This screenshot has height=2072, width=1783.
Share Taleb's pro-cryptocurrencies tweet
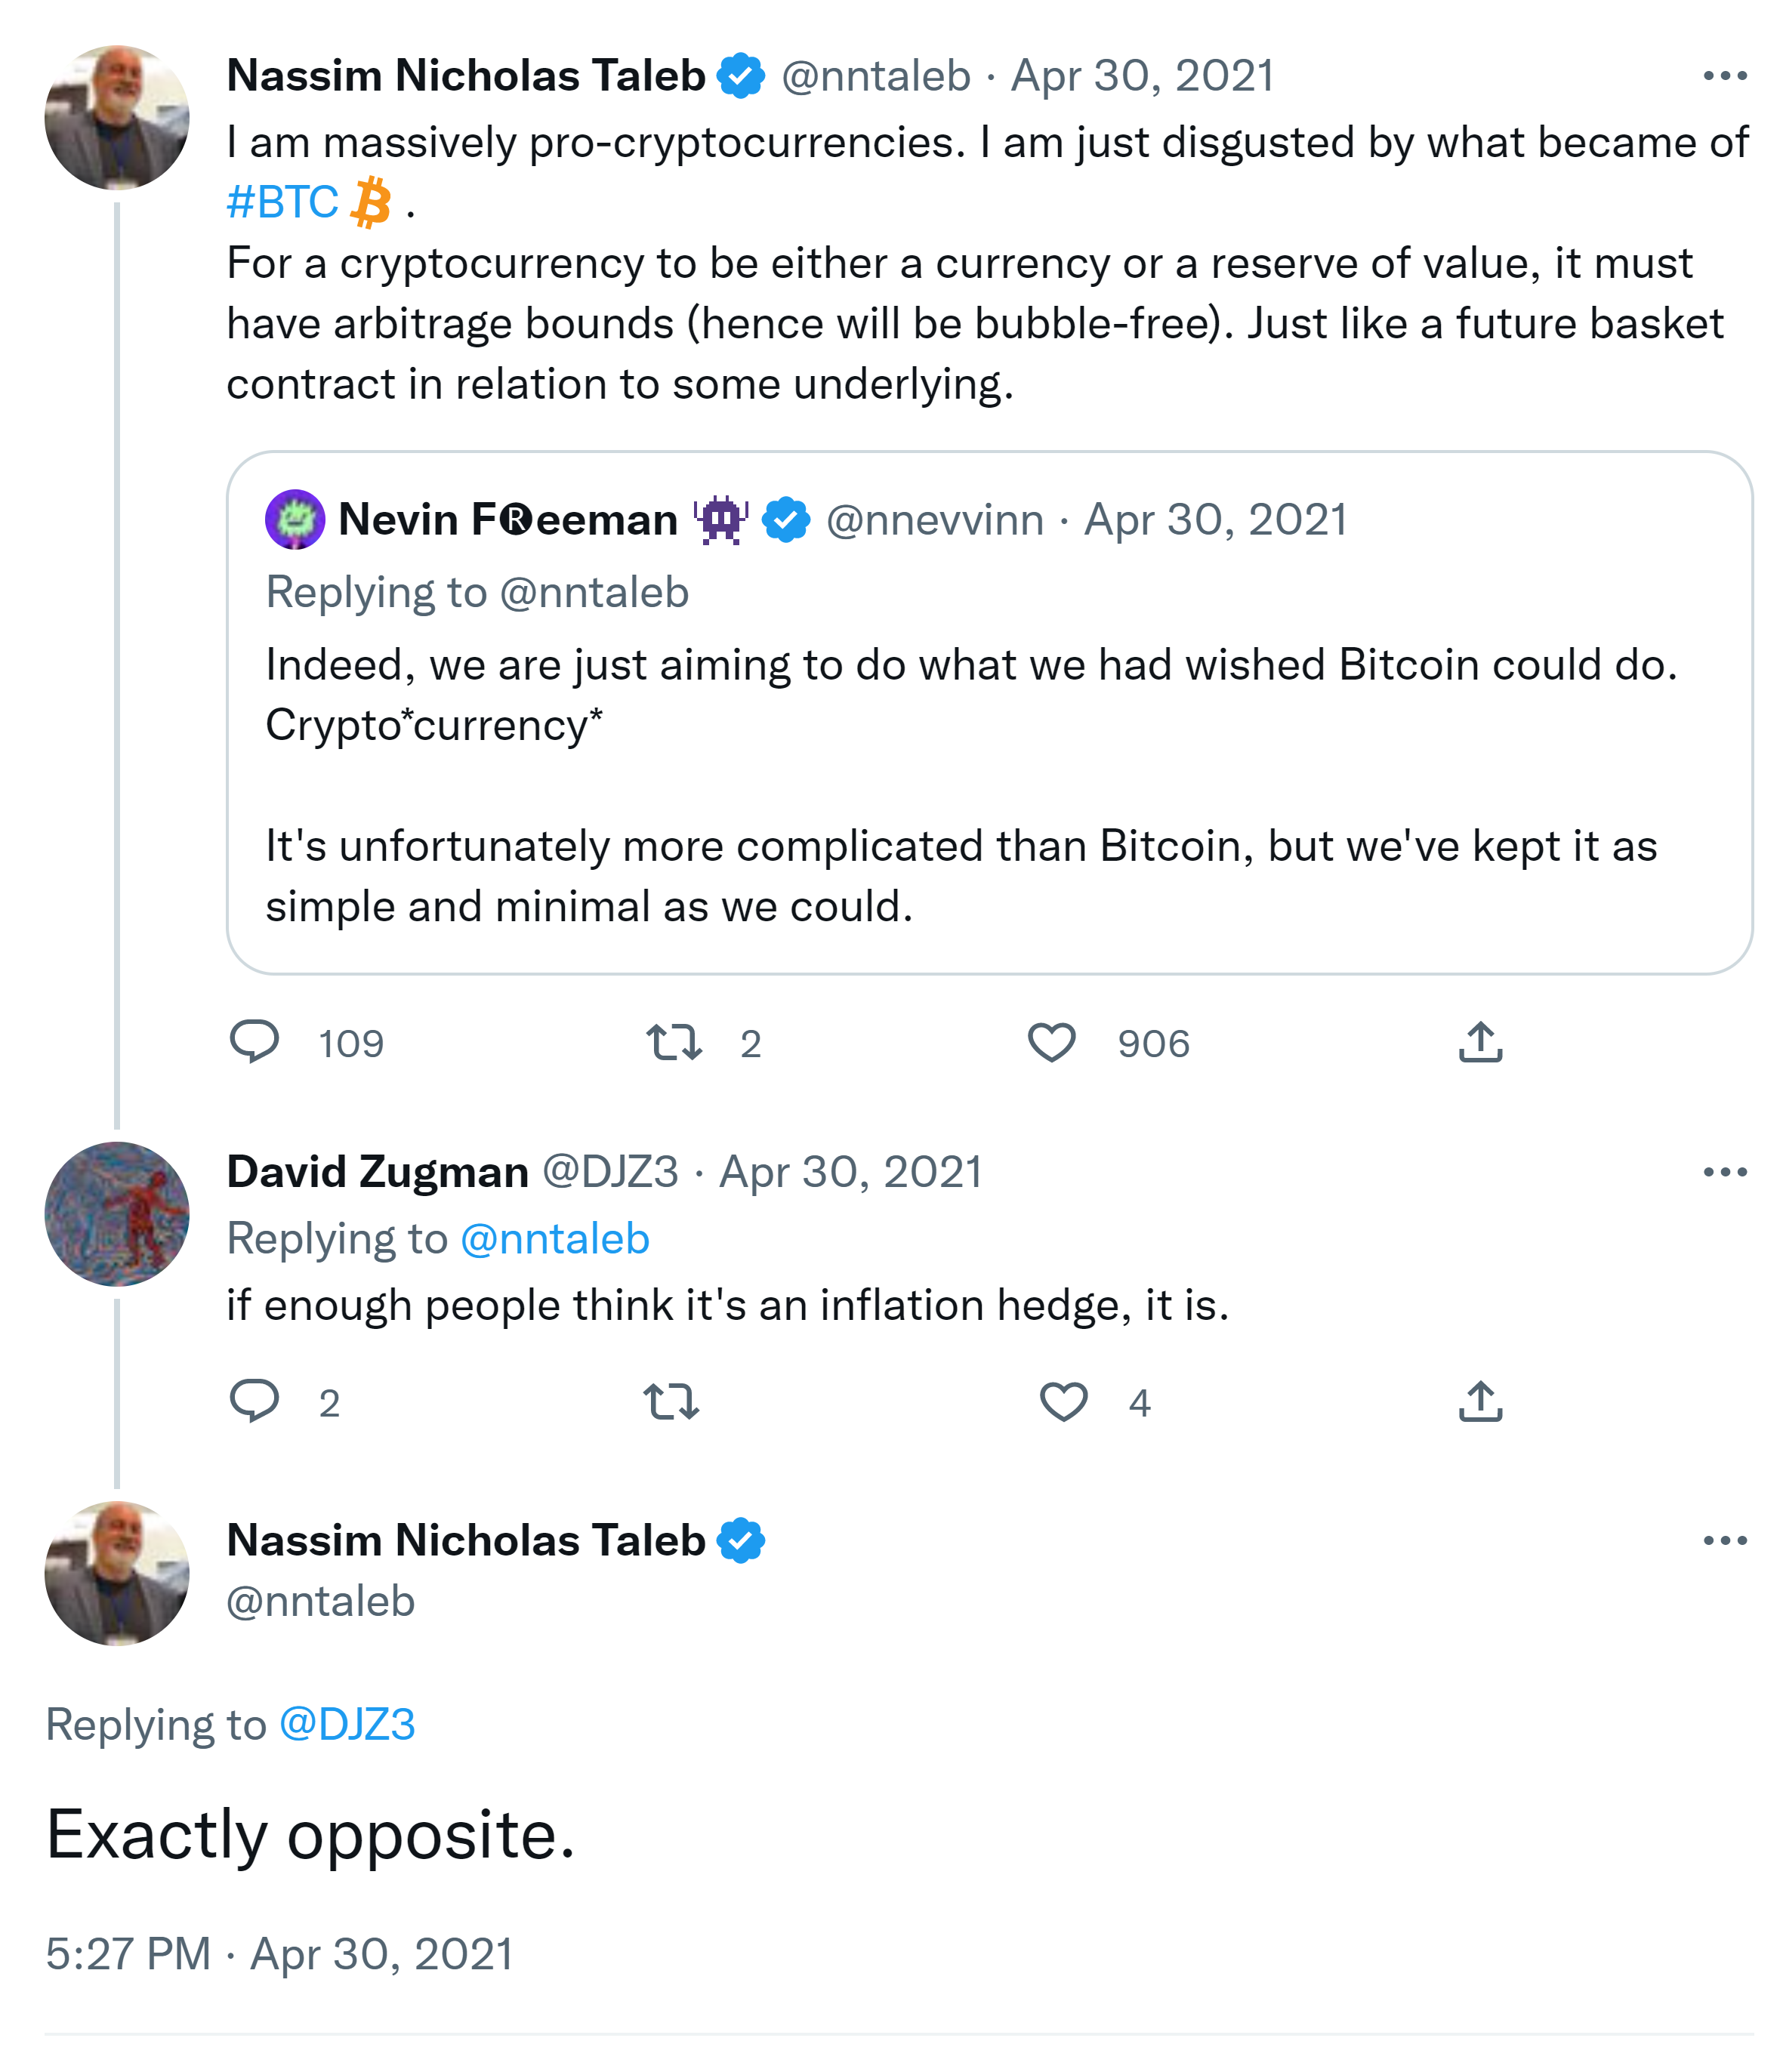pos(1480,1042)
